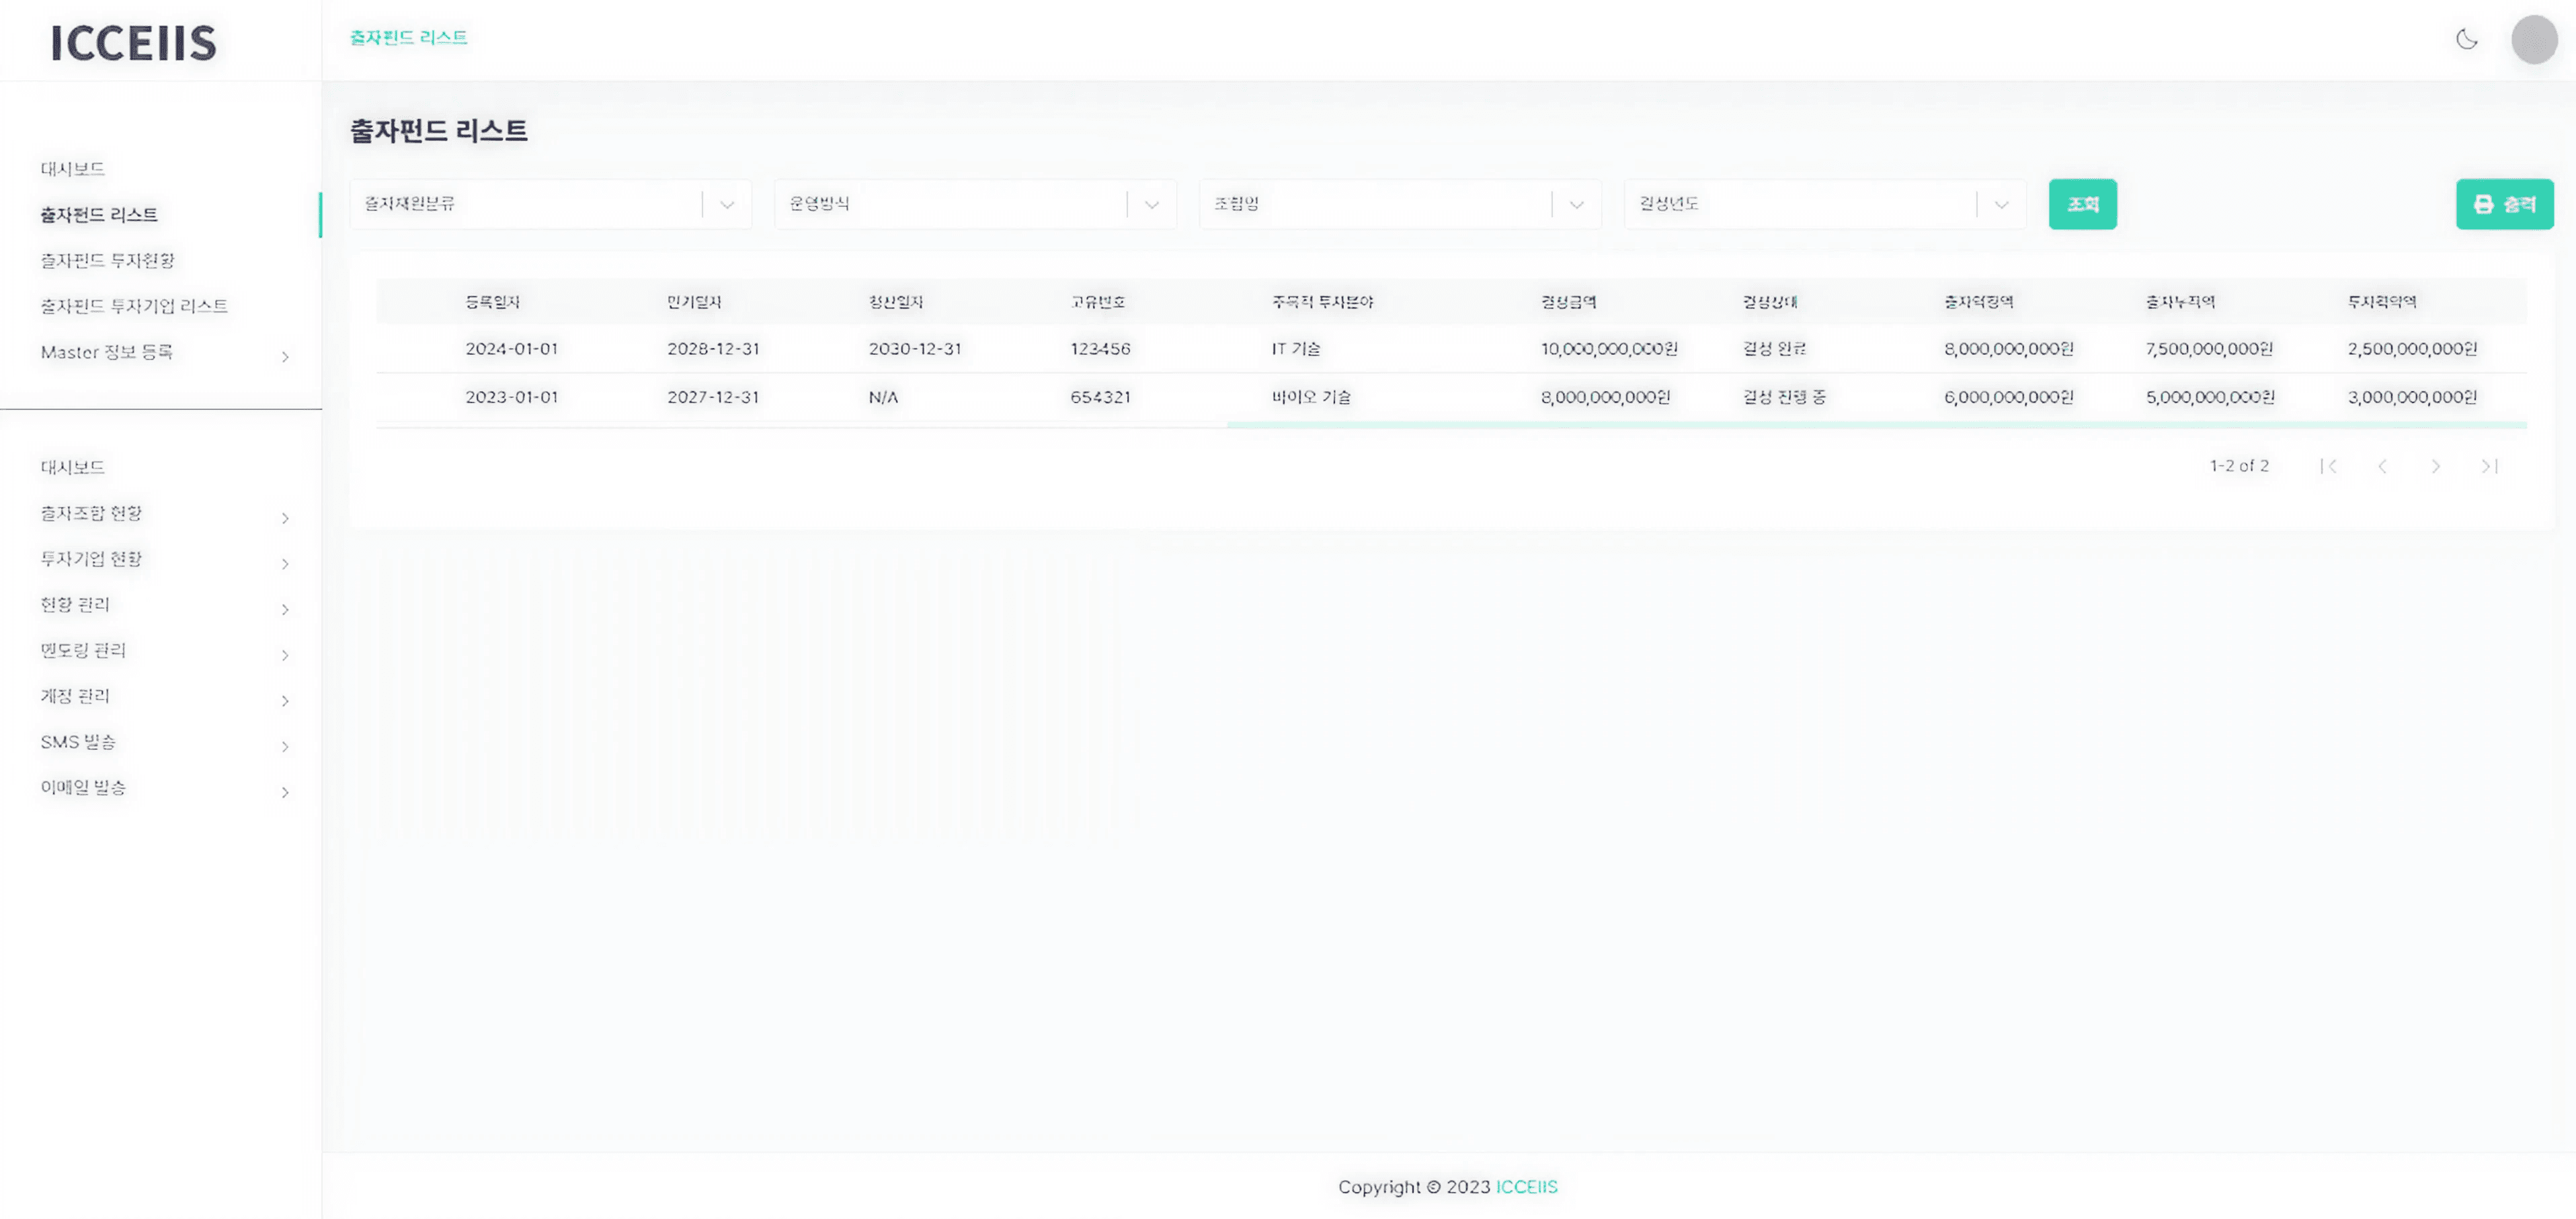Go to first page with pagination icon

pyautogui.click(x=2330, y=466)
